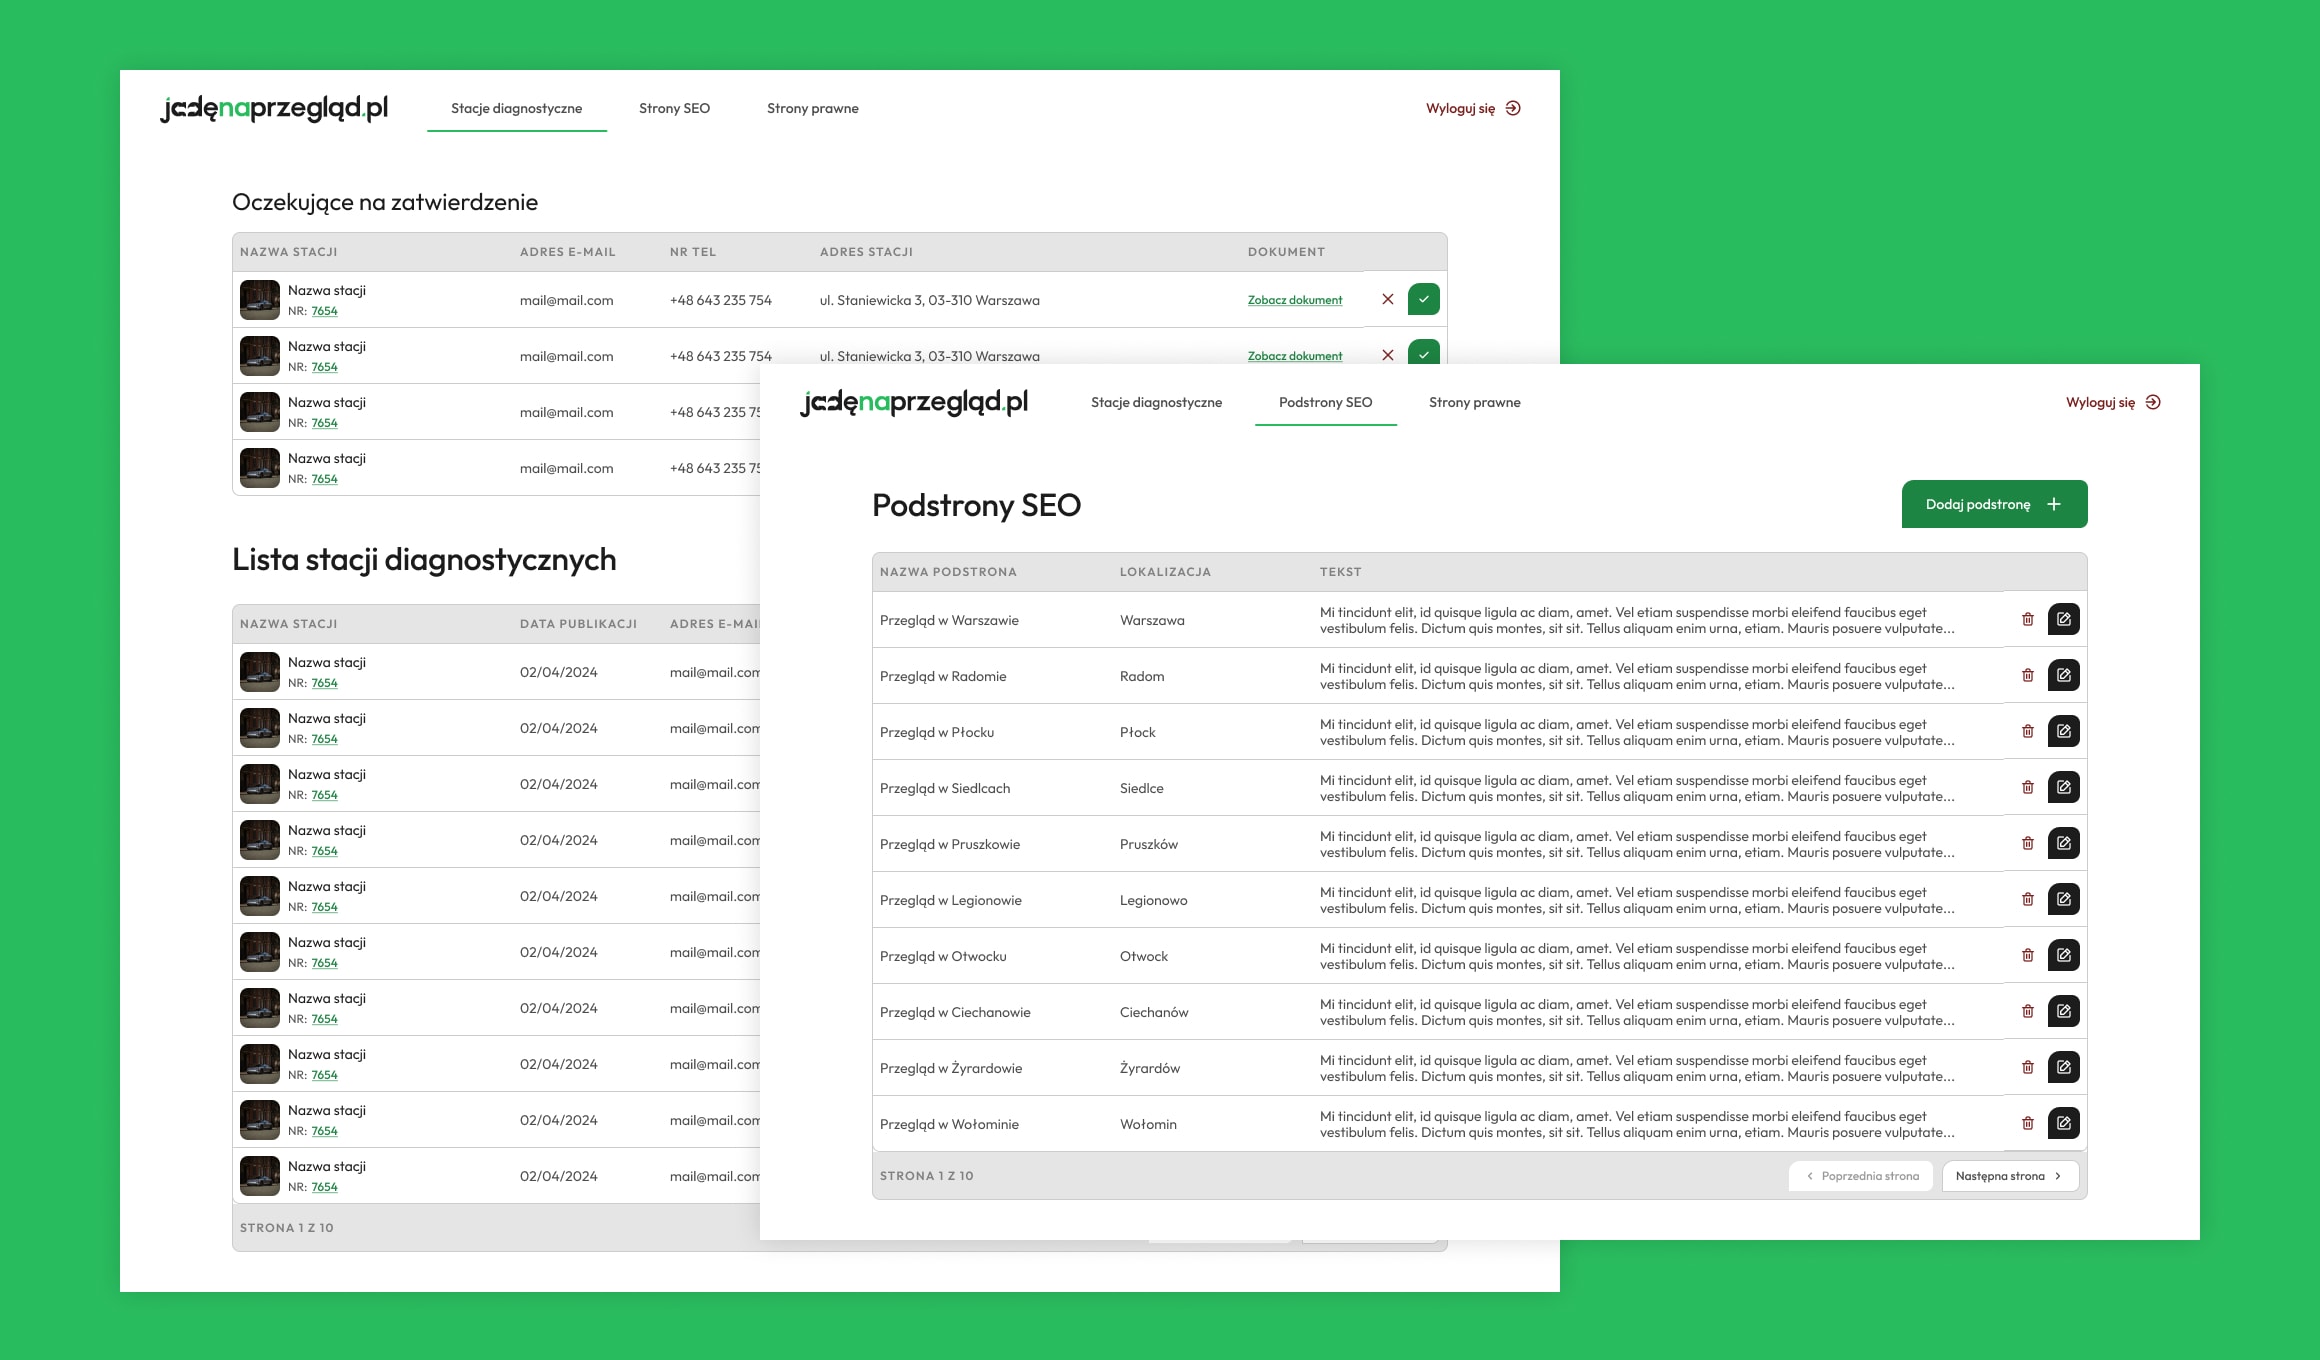Select the Radom location cell
This screenshot has width=2320, height=1360.
pyautogui.click(x=1142, y=676)
